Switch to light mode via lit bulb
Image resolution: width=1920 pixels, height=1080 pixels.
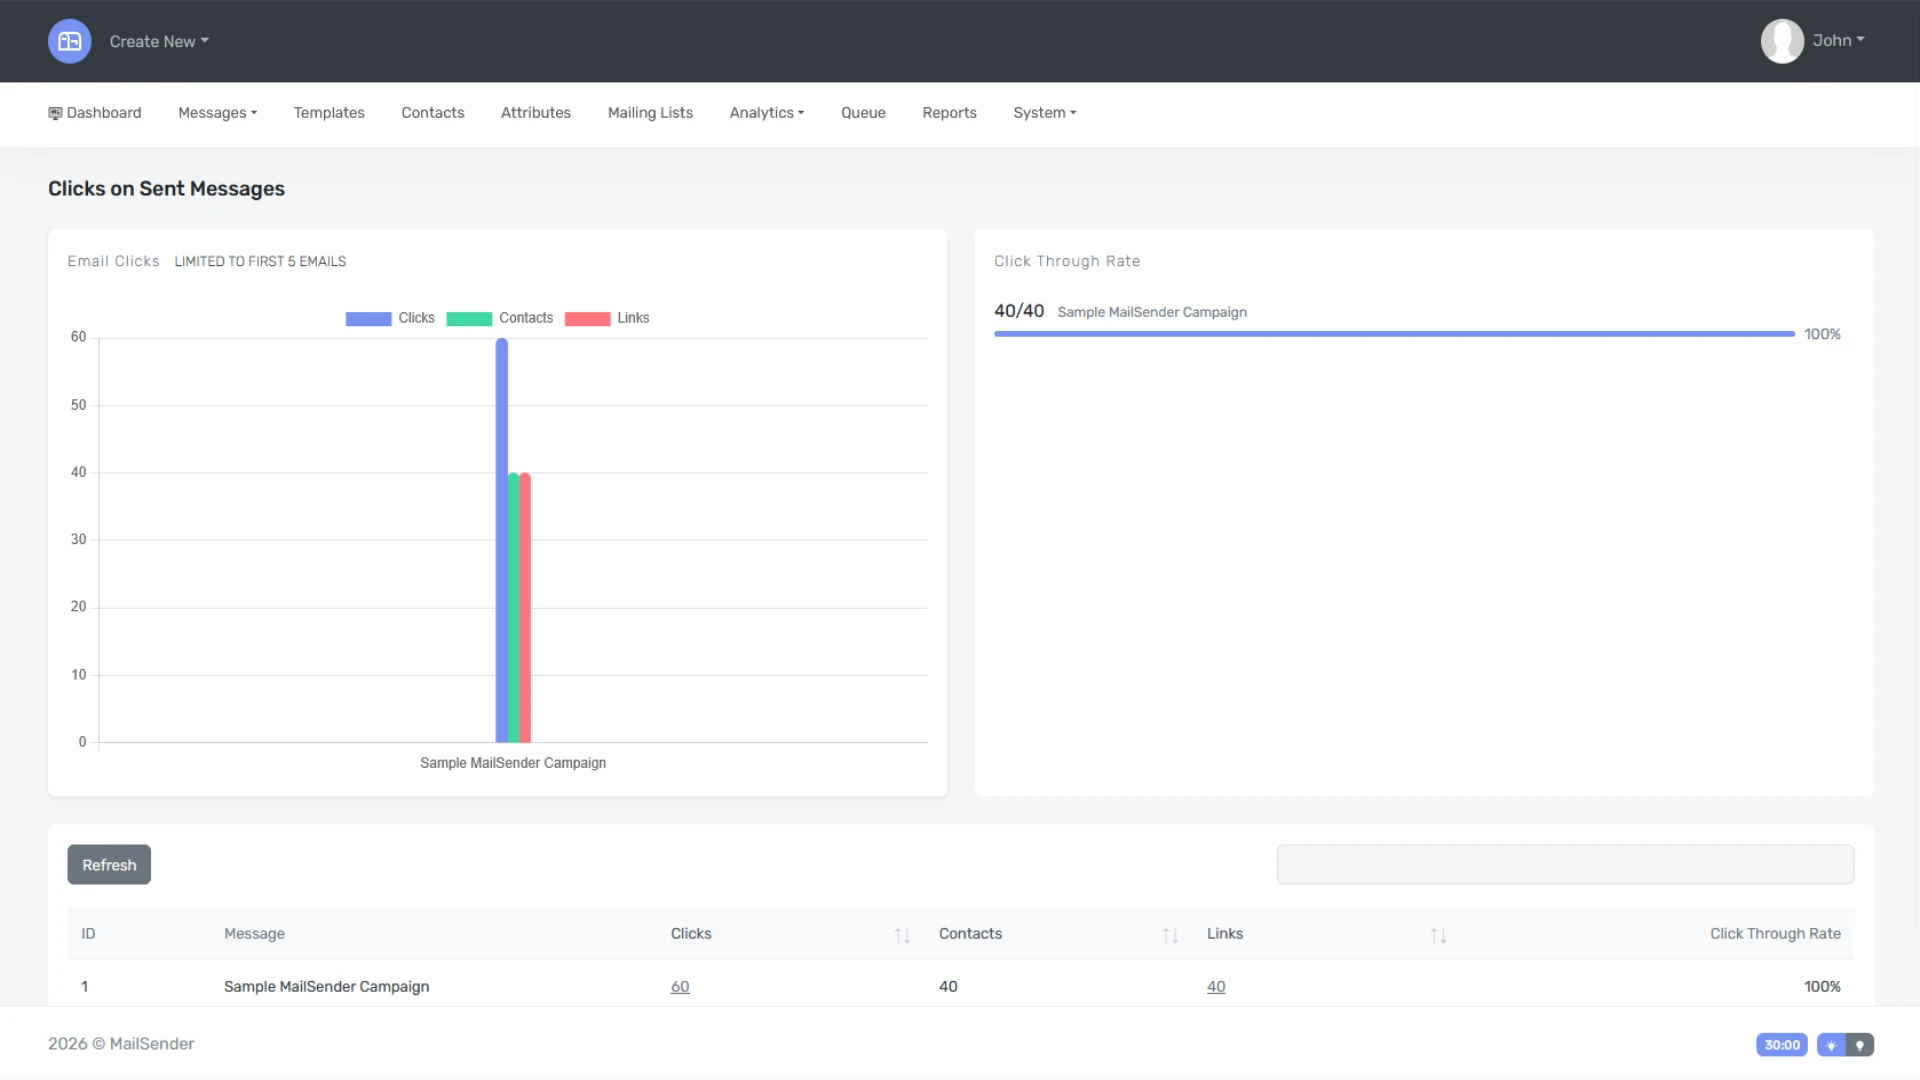click(x=1831, y=1045)
